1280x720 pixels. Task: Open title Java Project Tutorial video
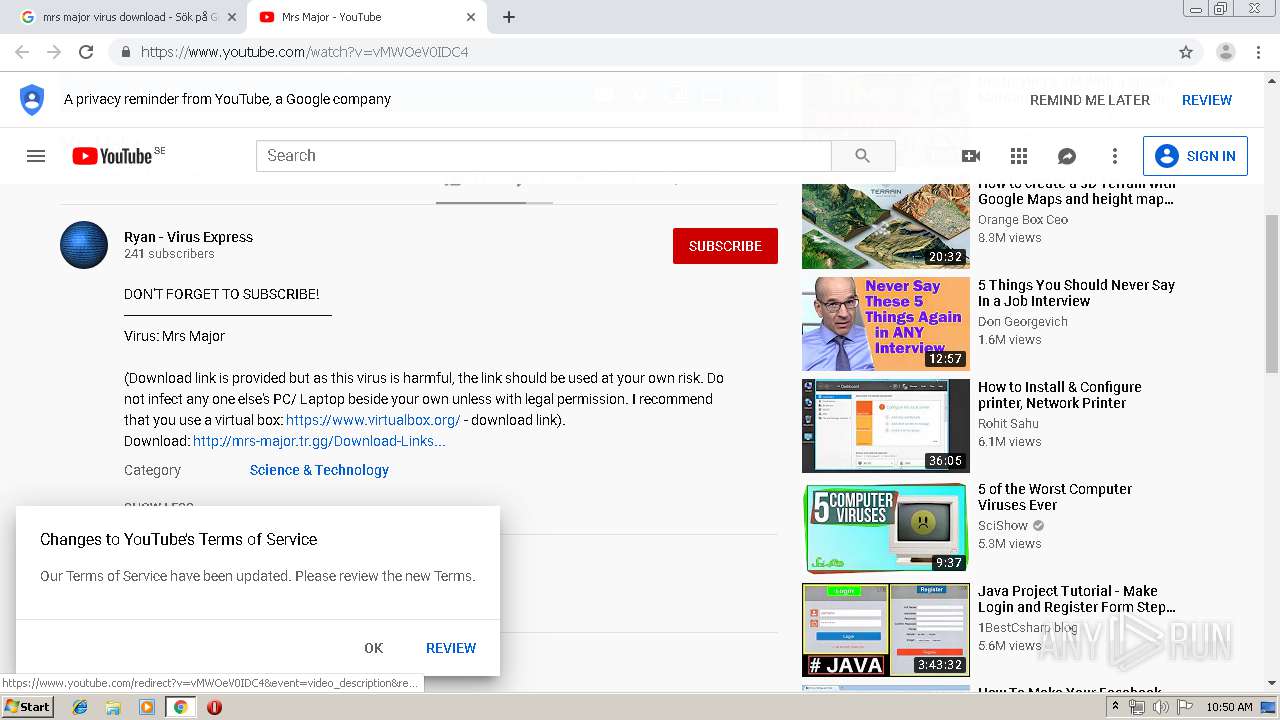click(1077, 599)
